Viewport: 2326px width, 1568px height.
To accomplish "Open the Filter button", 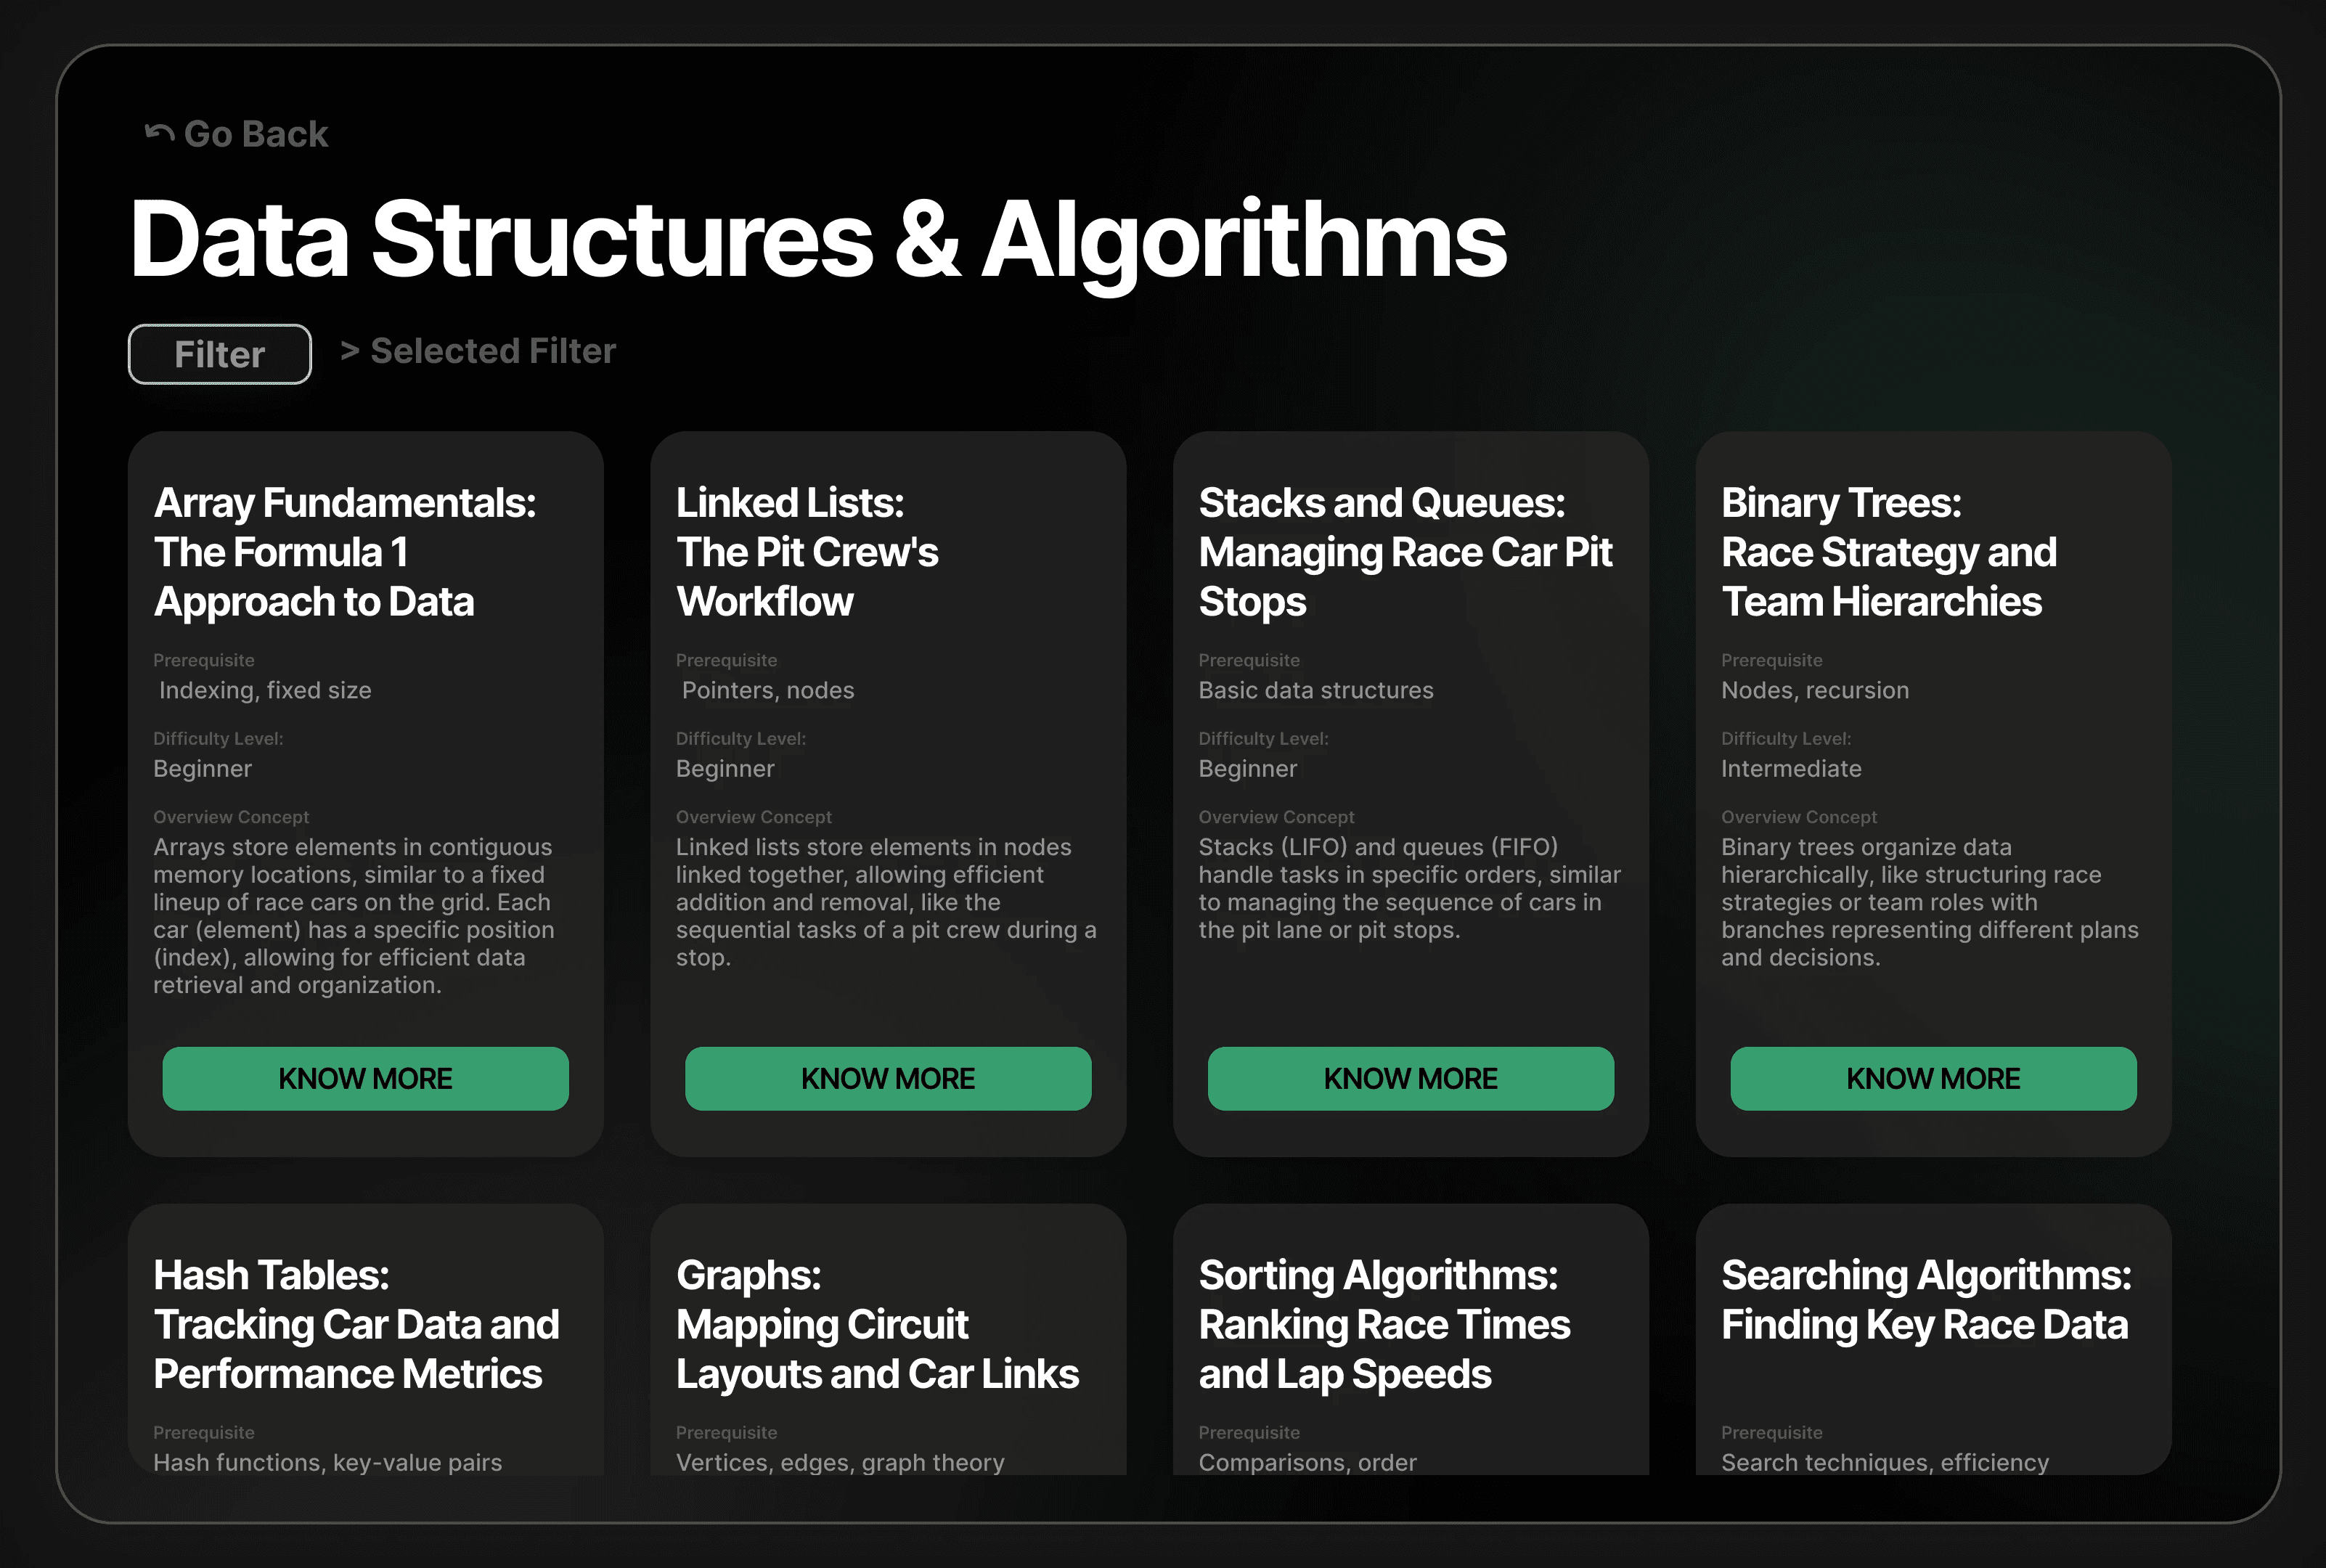I will tap(219, 354).
